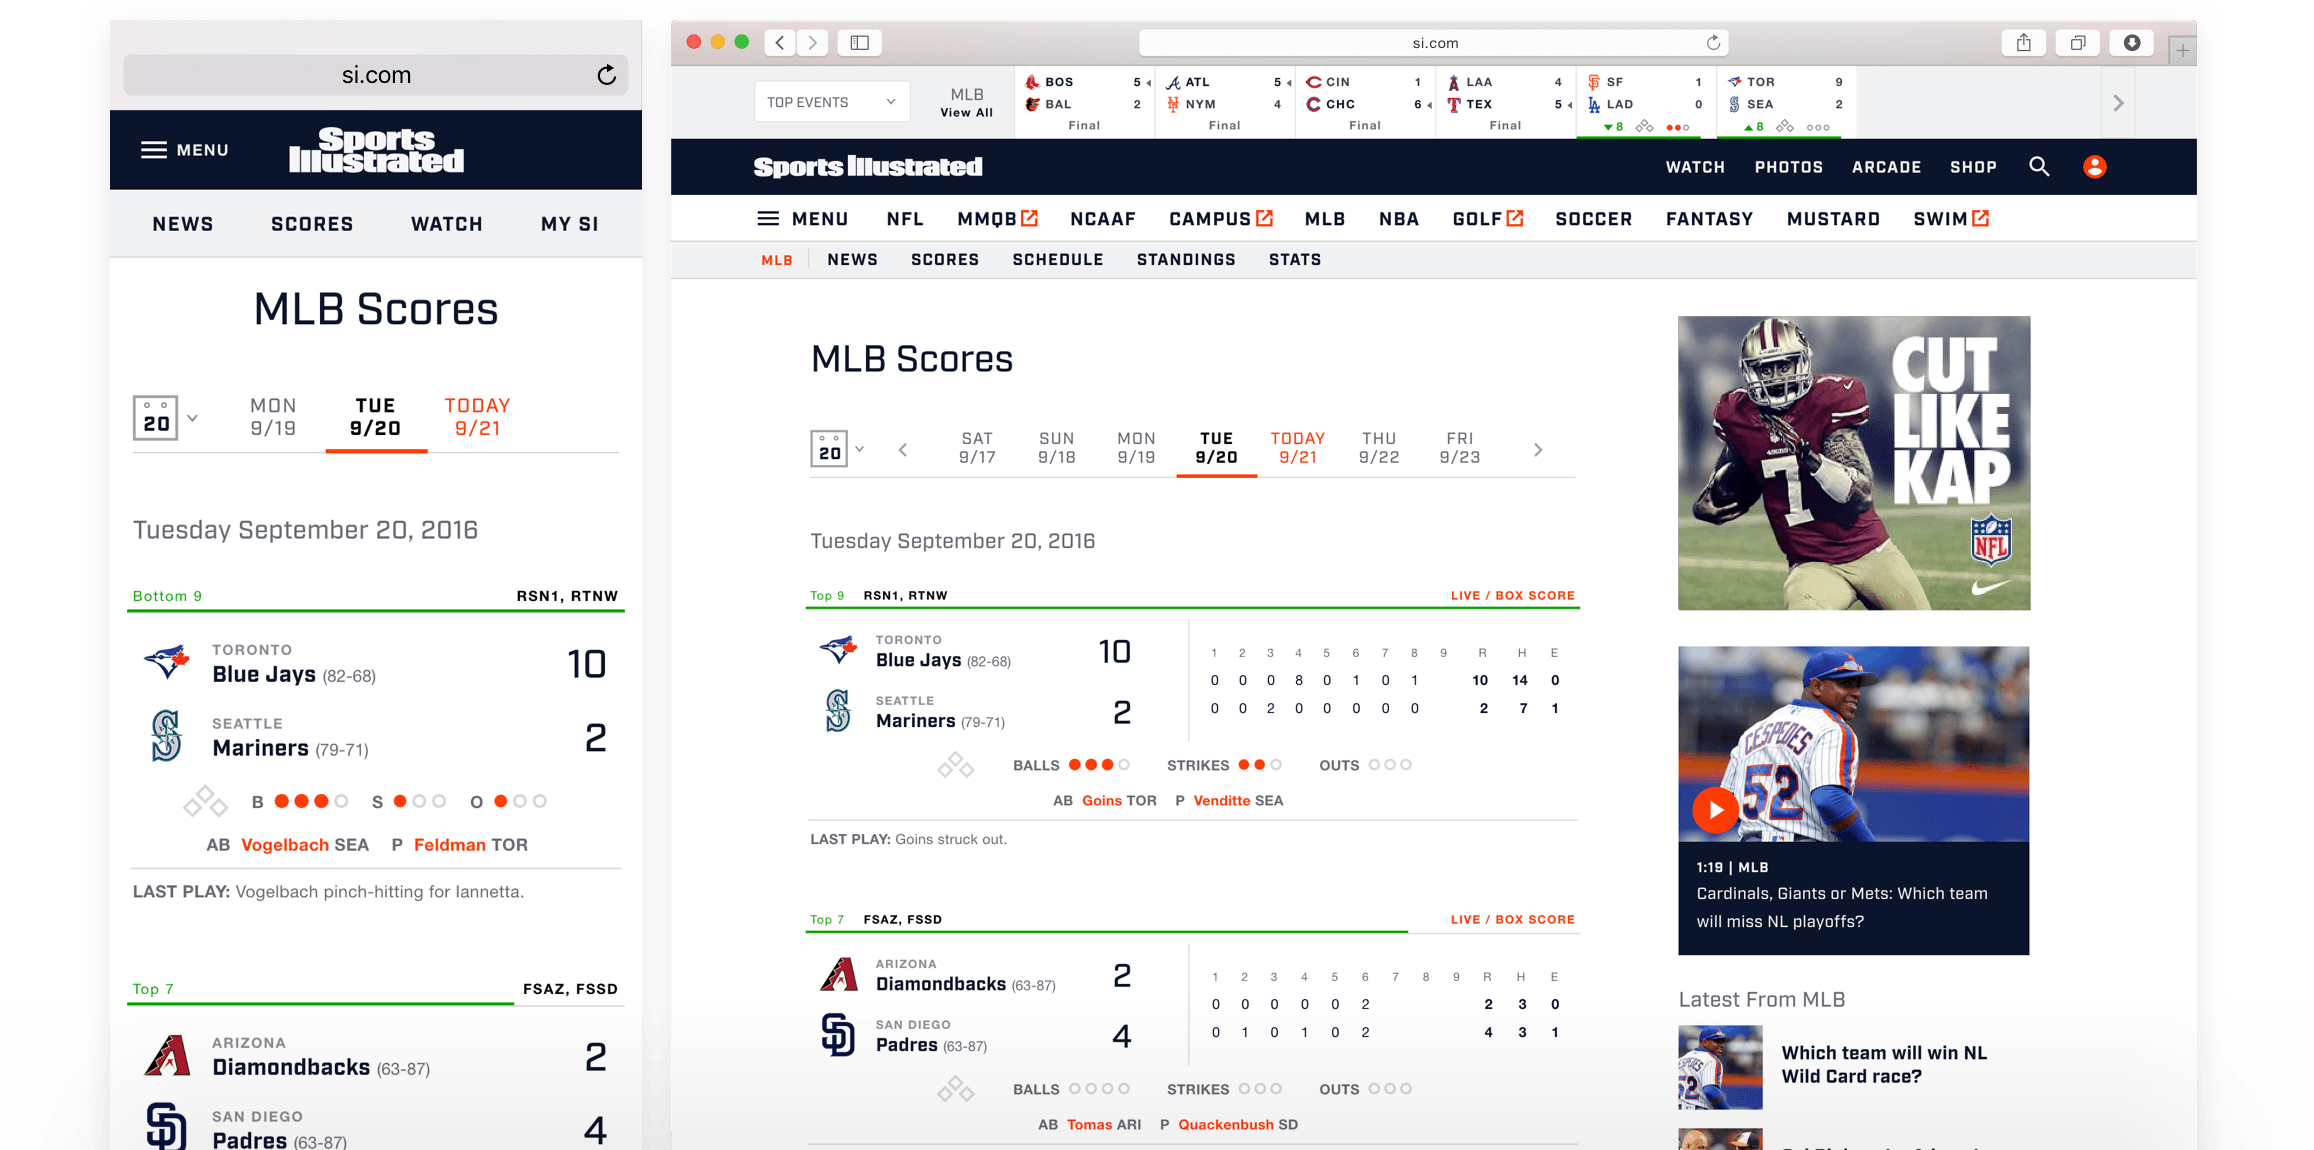Open the MMQB external nav link
The height and width of the screenshot is (1150, 2314).
(x=997, y=219)
